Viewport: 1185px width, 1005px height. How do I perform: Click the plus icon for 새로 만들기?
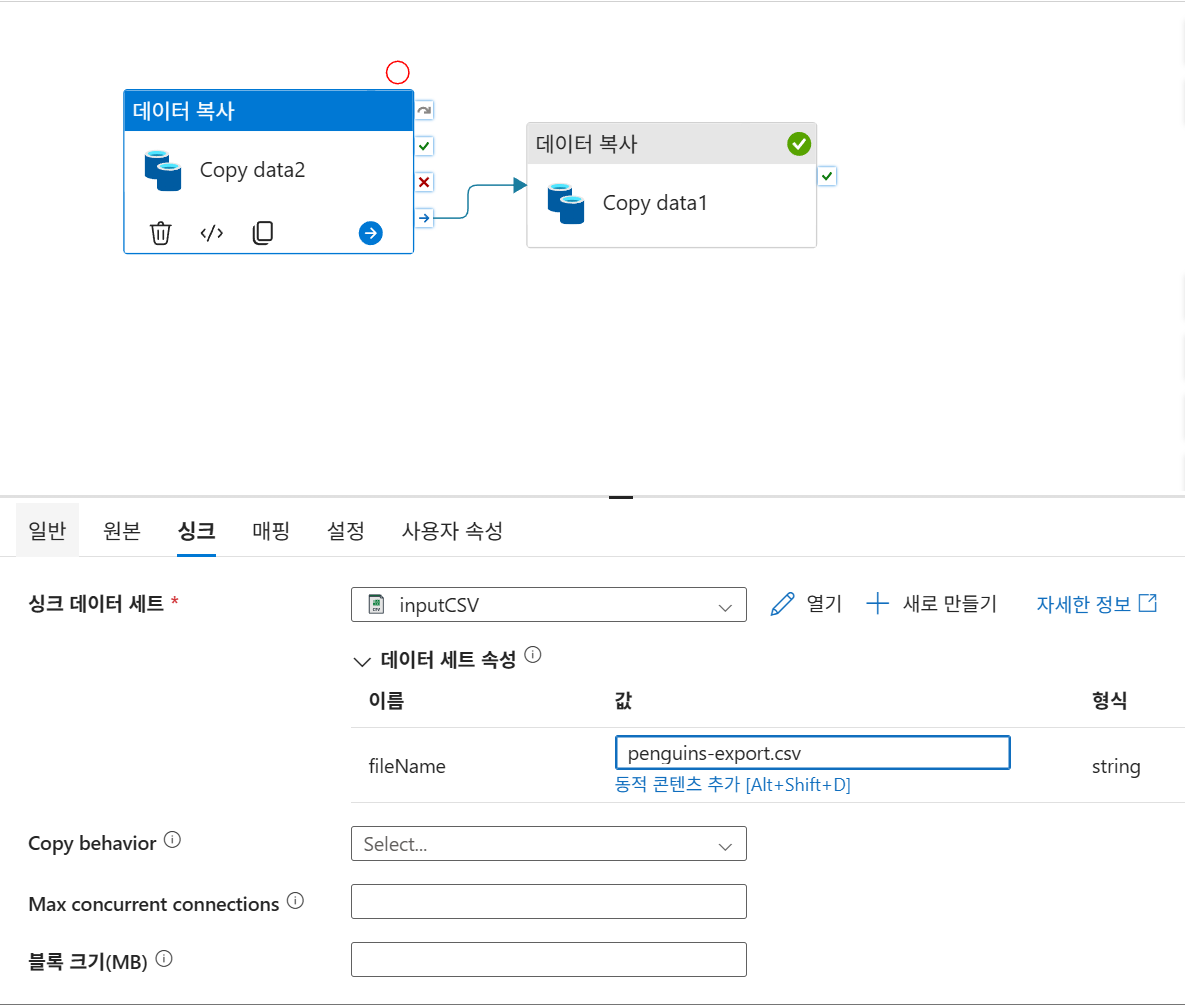click(x=877, y=604)
